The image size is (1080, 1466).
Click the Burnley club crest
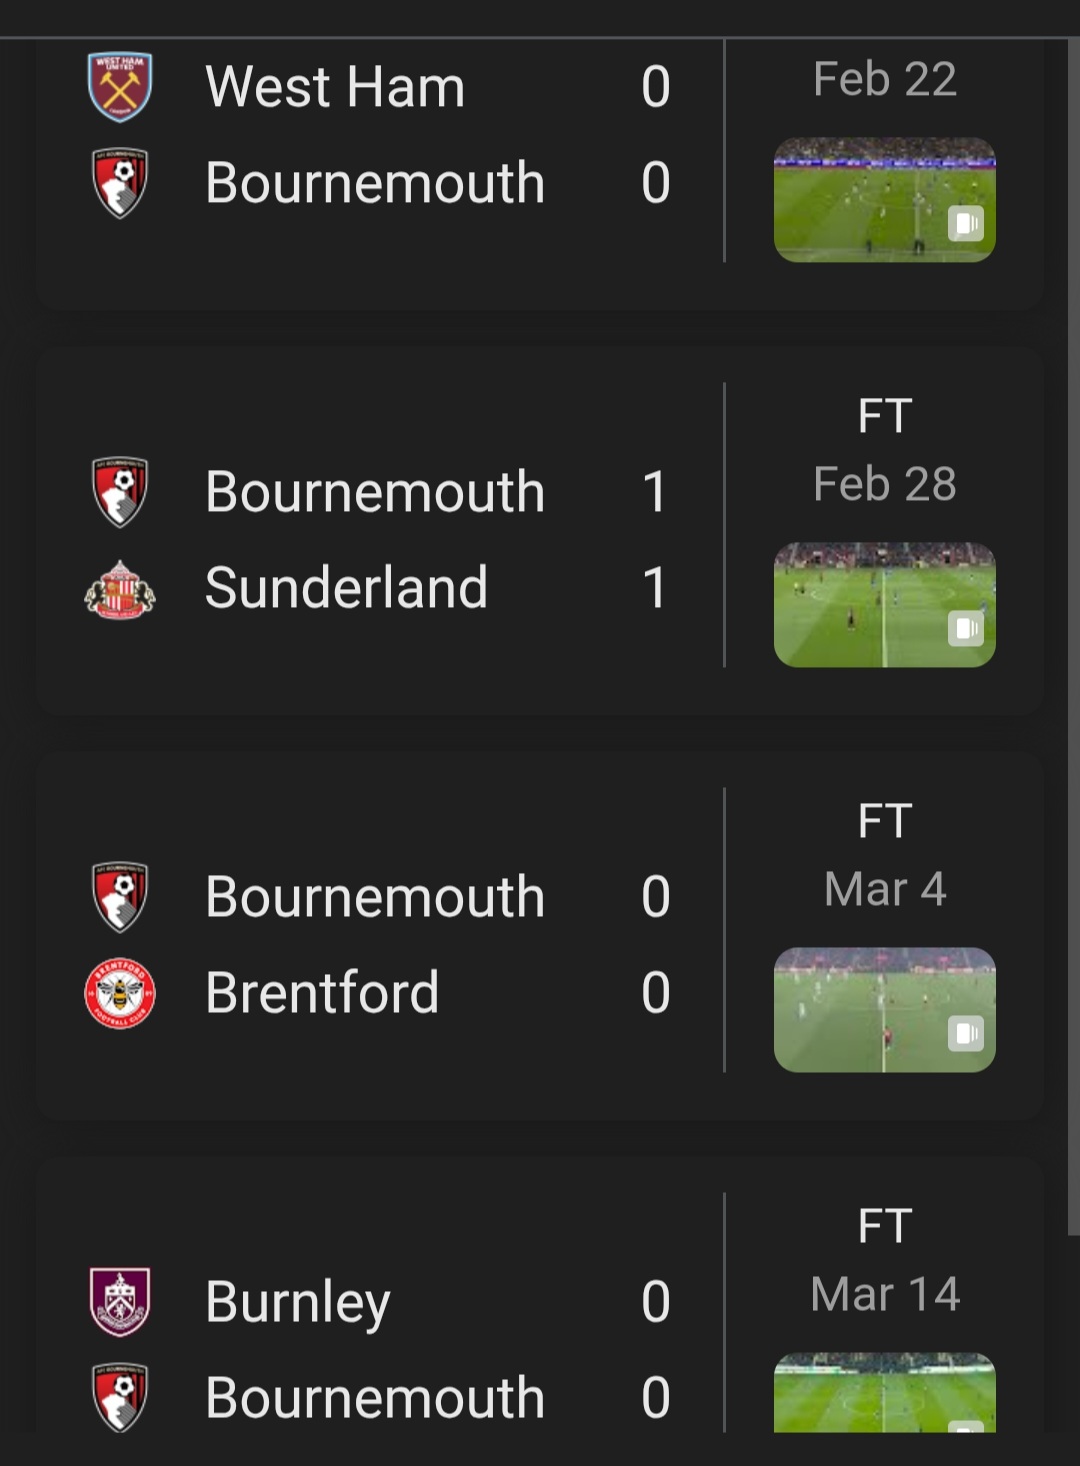click(120, 1302)
